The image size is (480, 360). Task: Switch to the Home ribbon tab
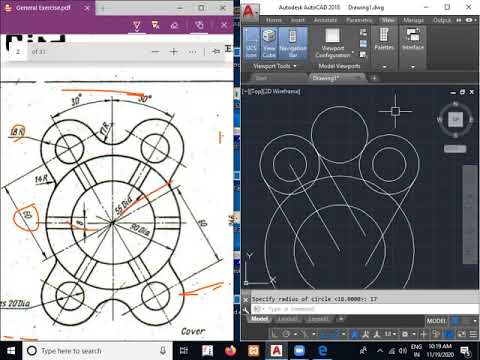(274, 20)
